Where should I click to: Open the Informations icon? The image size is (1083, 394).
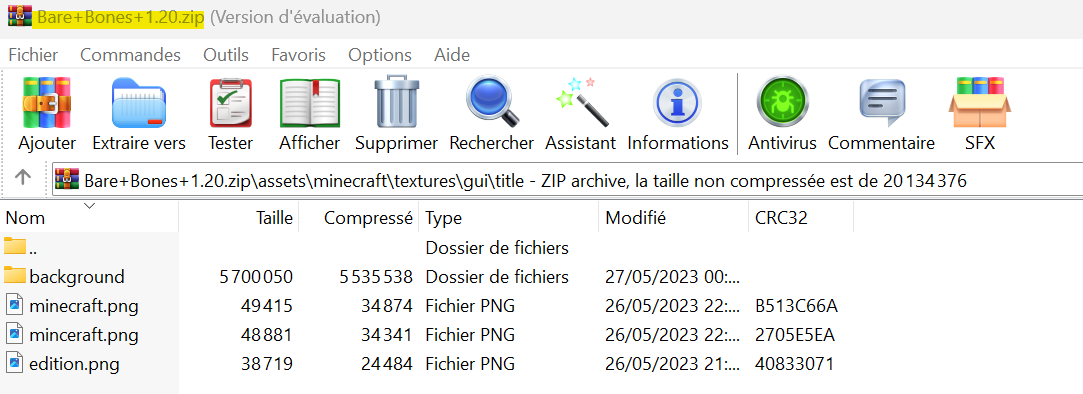(678, 104)
